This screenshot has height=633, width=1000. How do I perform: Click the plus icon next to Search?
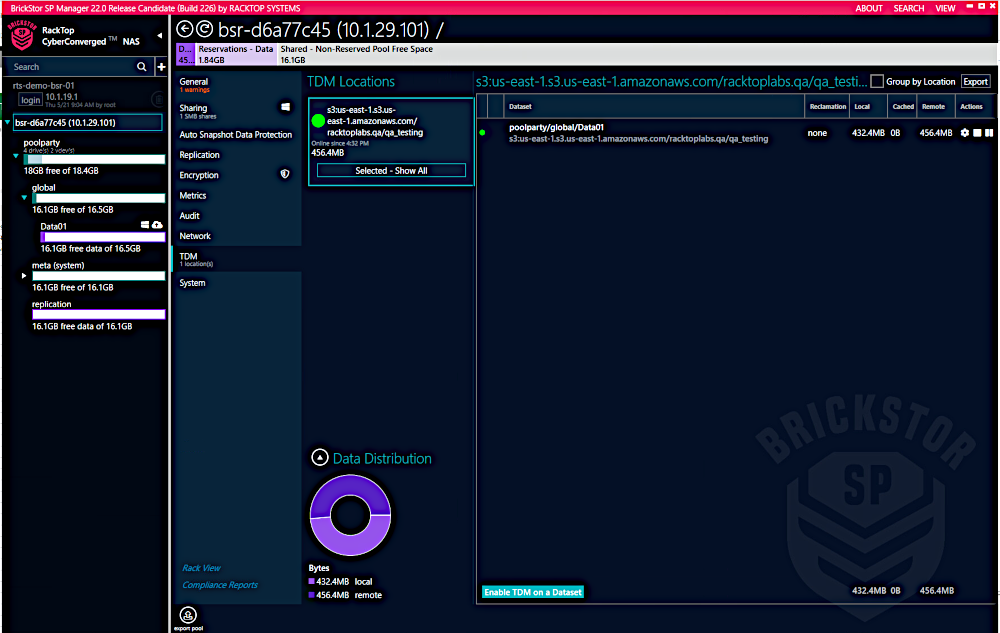(x=161, y=67)
